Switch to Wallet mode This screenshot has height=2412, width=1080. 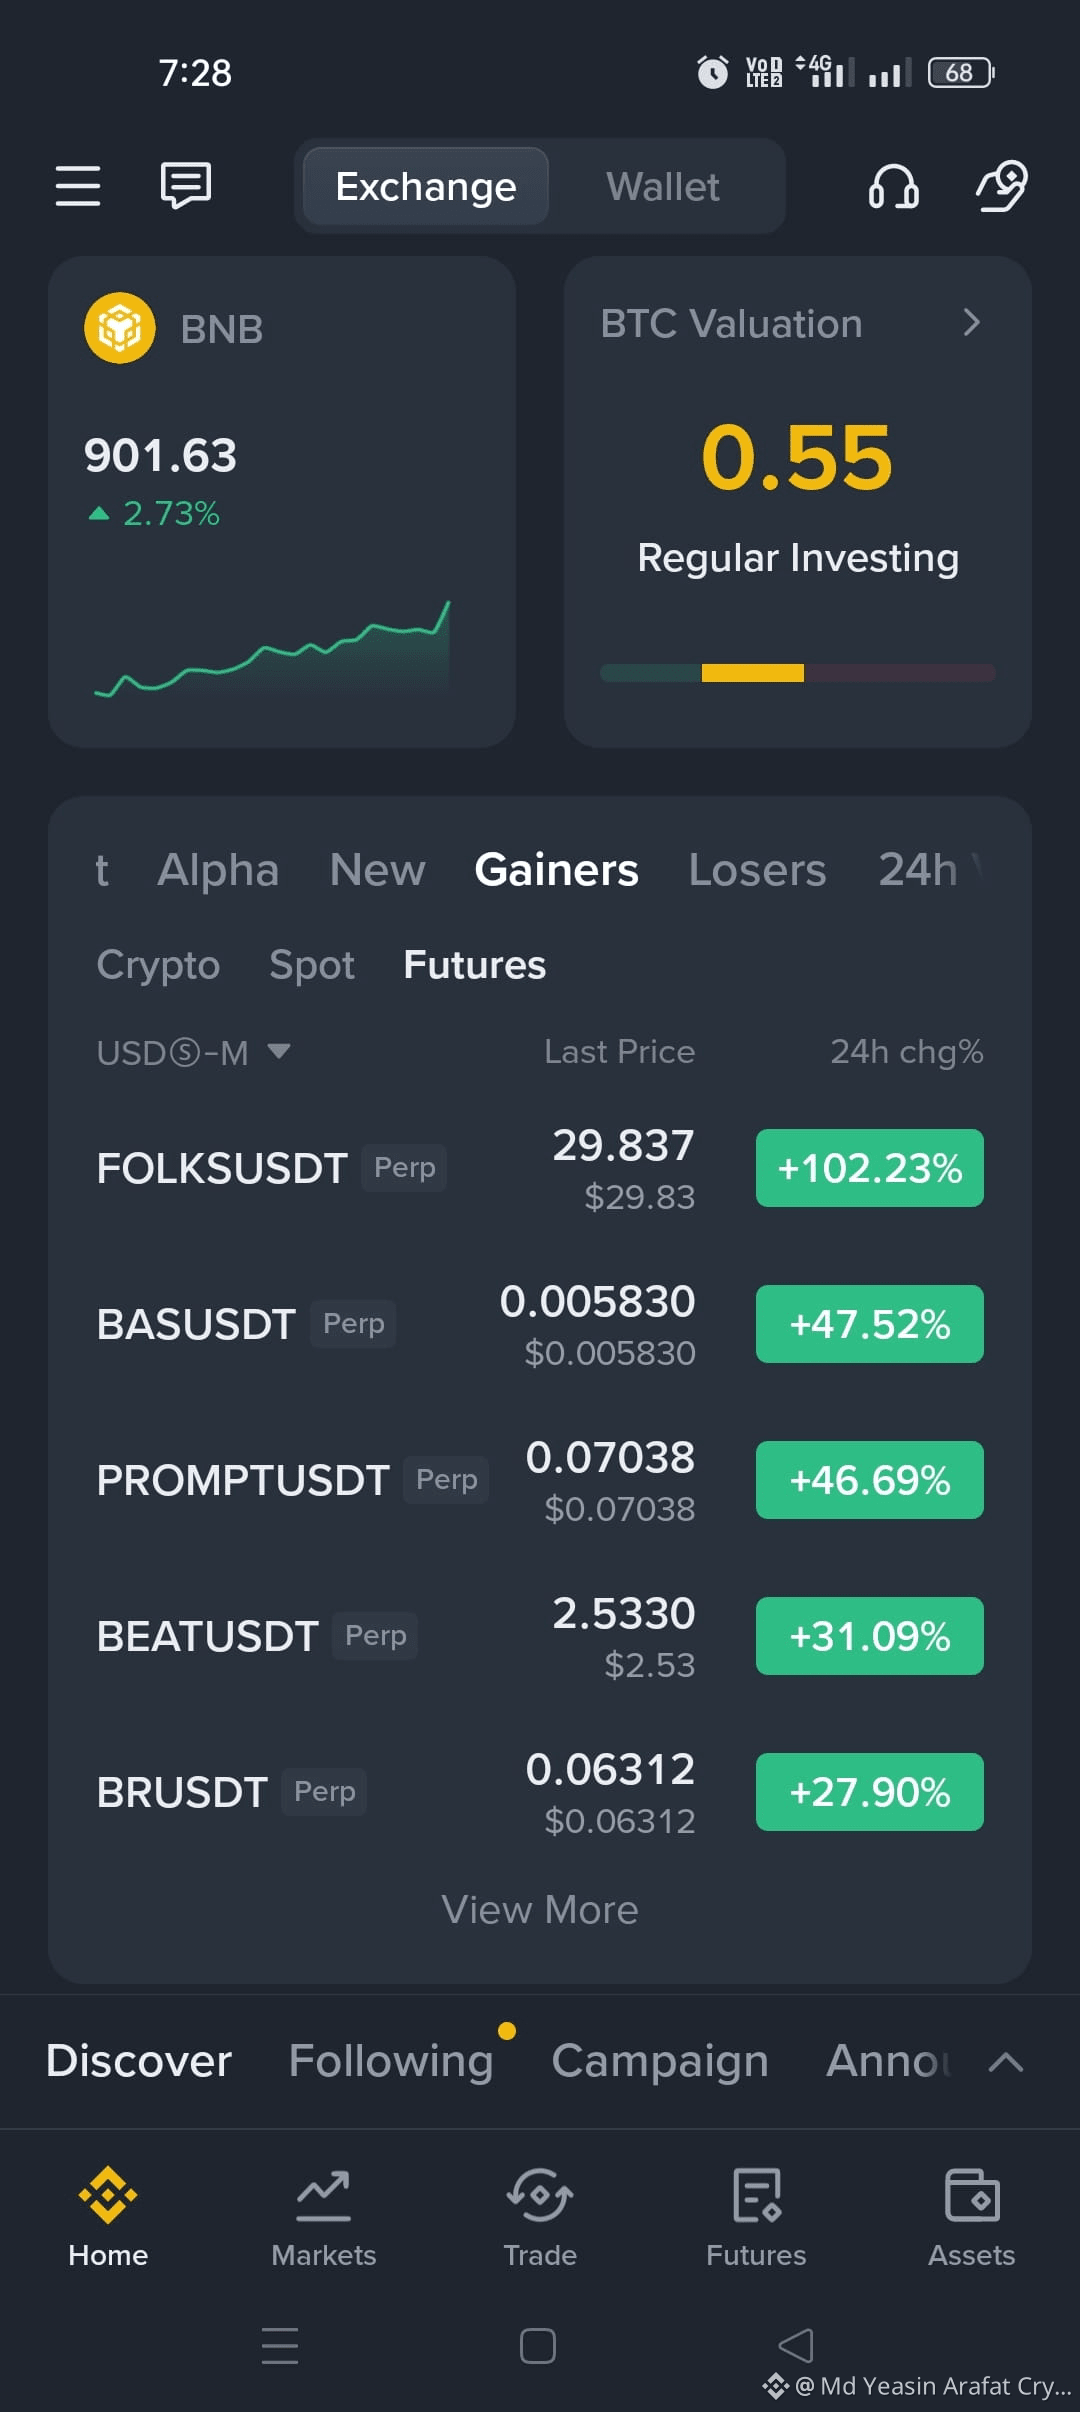pos(663,187)
